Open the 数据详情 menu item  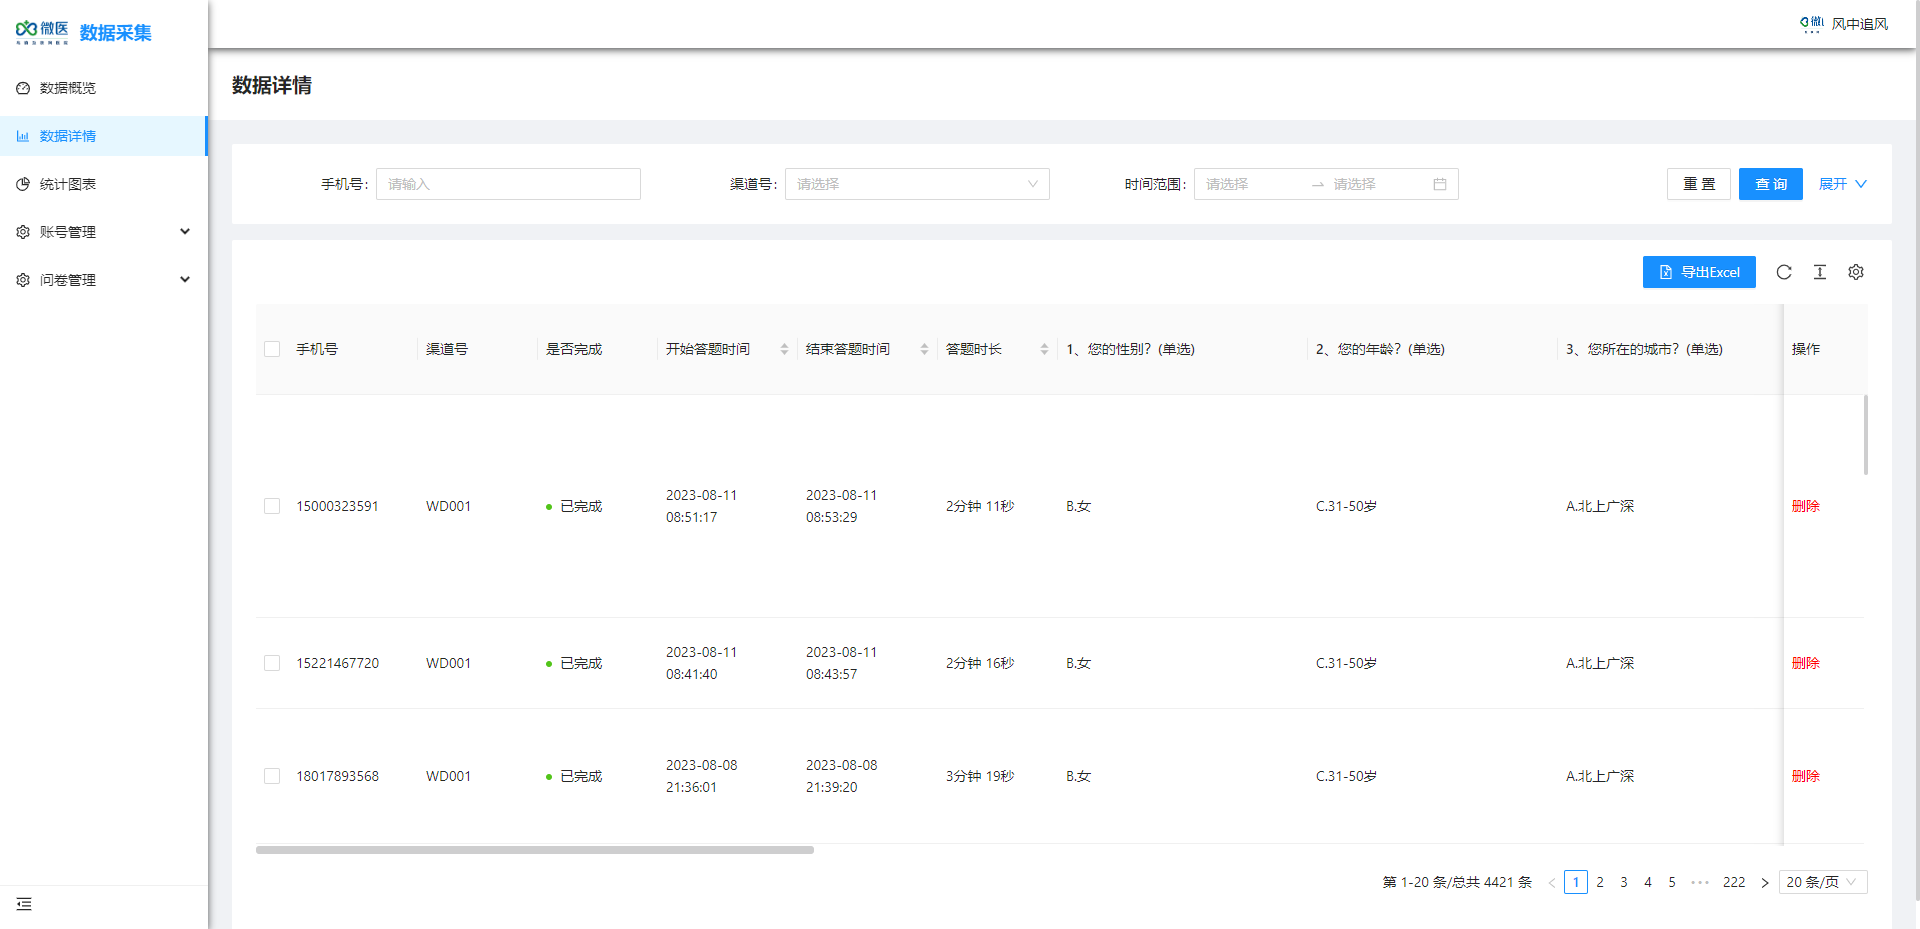(x=104, y=136)
